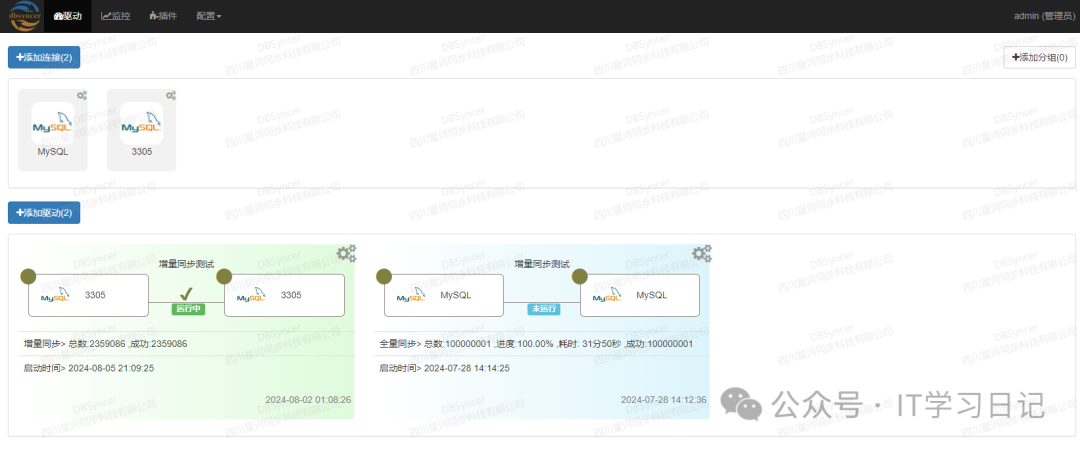1080x449 pixels.
Task: Expand the 配置 dropdown menu
Action: coord(209,16)
